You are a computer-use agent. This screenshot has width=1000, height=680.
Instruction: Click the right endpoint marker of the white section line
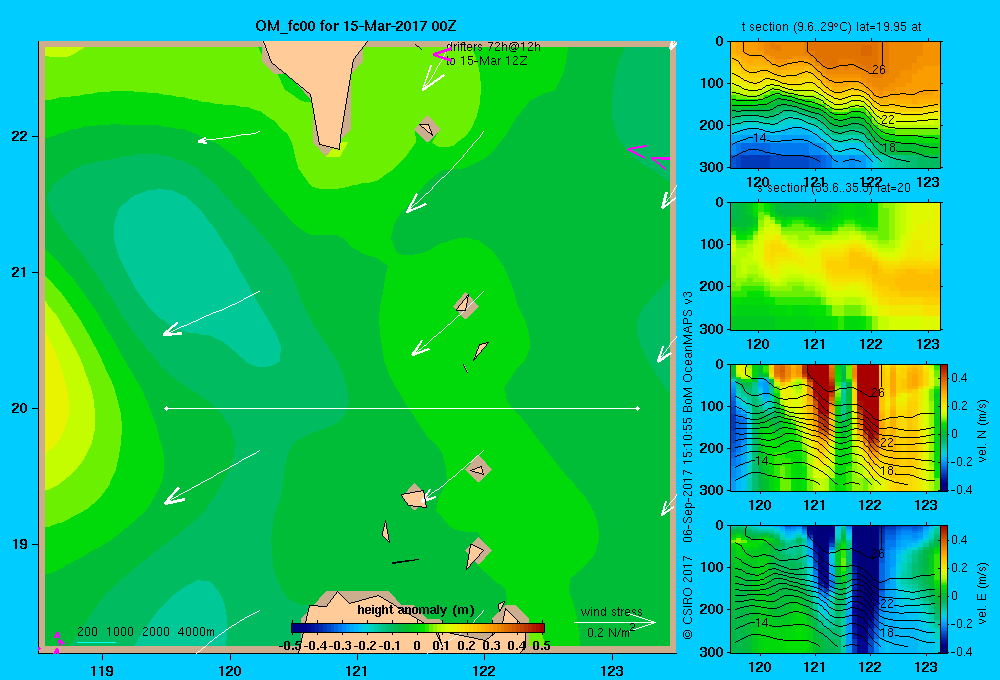click(638, 408)
